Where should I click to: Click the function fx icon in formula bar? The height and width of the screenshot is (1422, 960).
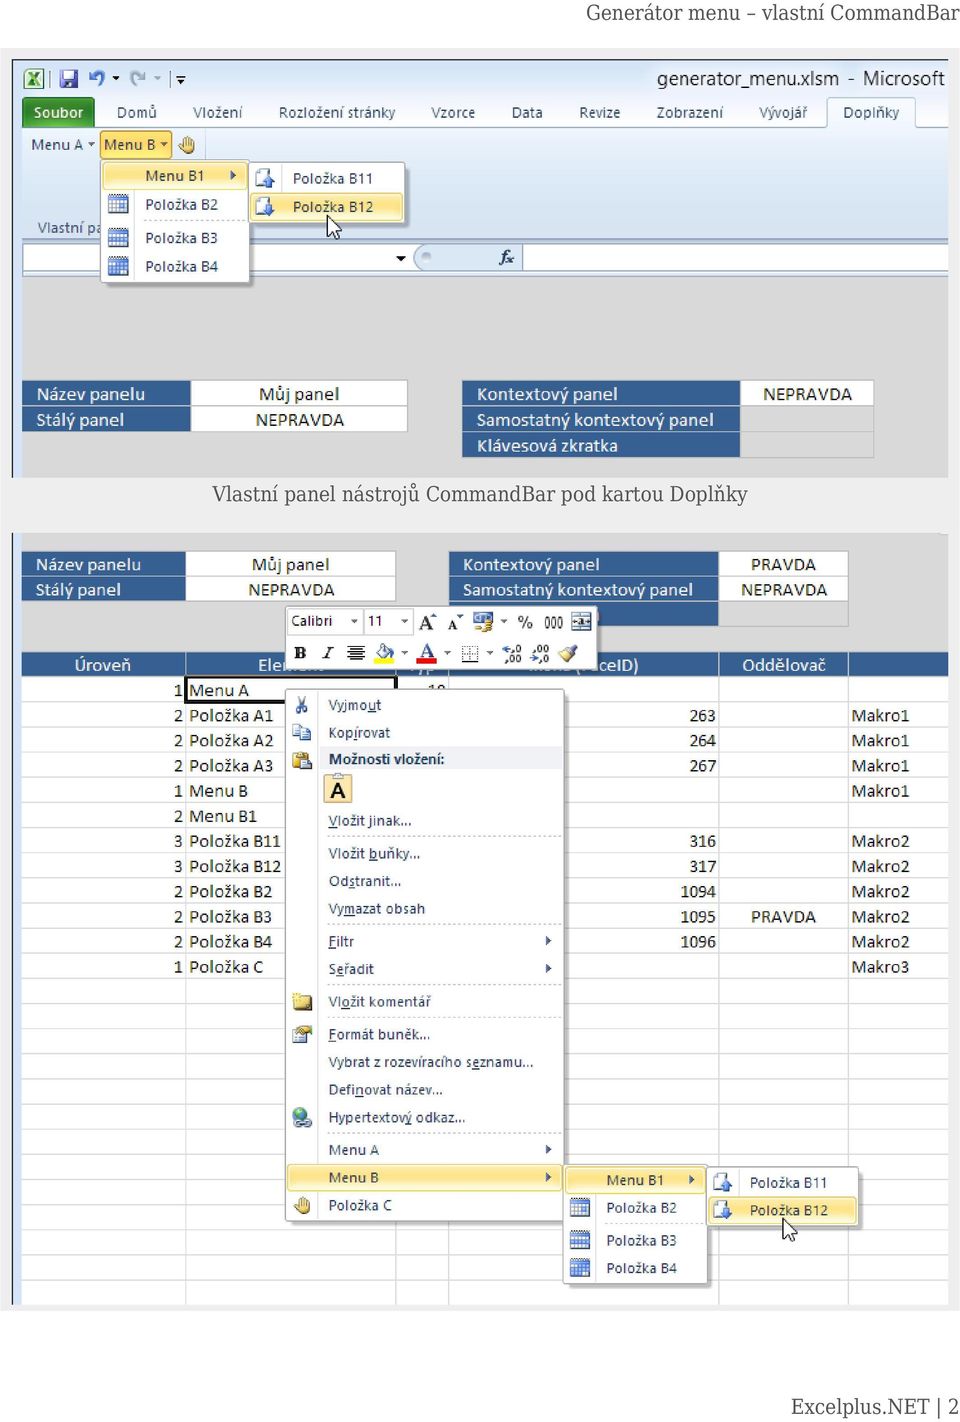click(x=506, y=258)
